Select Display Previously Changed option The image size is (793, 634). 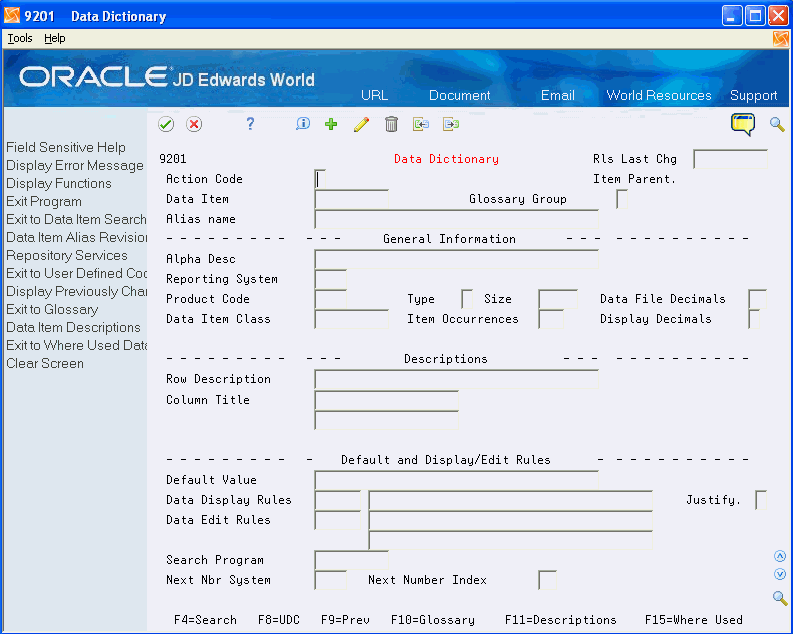coord(76,291)
